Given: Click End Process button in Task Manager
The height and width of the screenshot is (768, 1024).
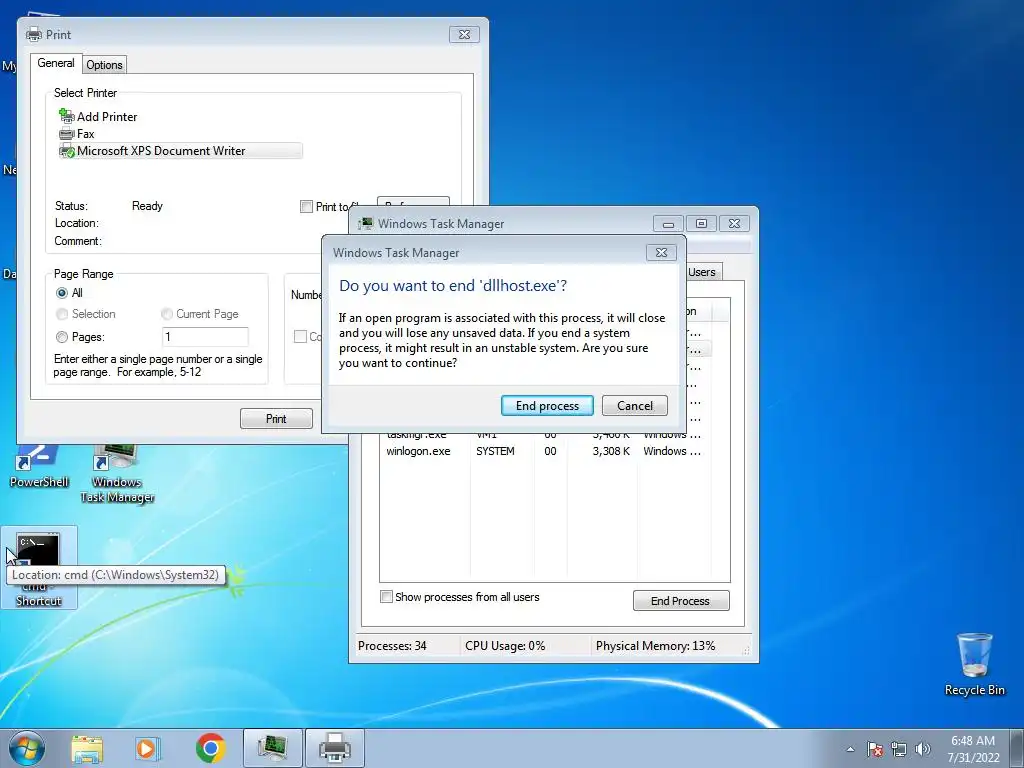Looking at the screenshot, I should click(680, 601).
